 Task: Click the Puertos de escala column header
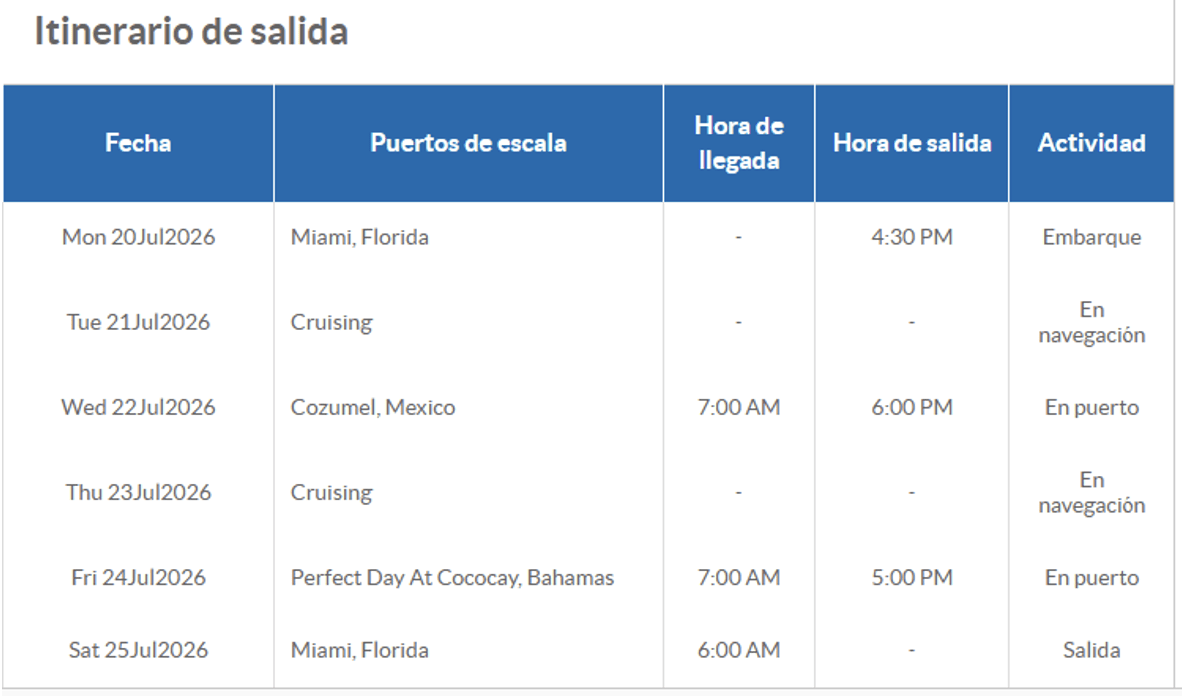pos(468,143)
